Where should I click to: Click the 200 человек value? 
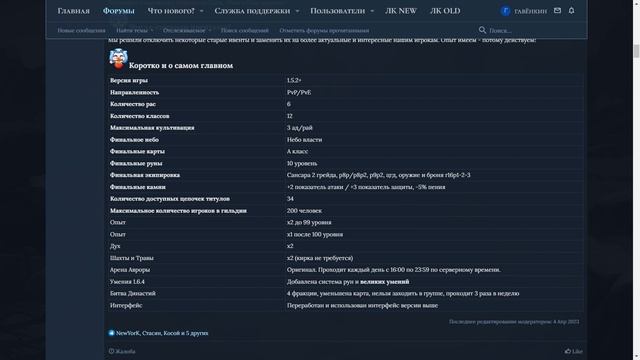pyautogui.click(x=304, y=211)
